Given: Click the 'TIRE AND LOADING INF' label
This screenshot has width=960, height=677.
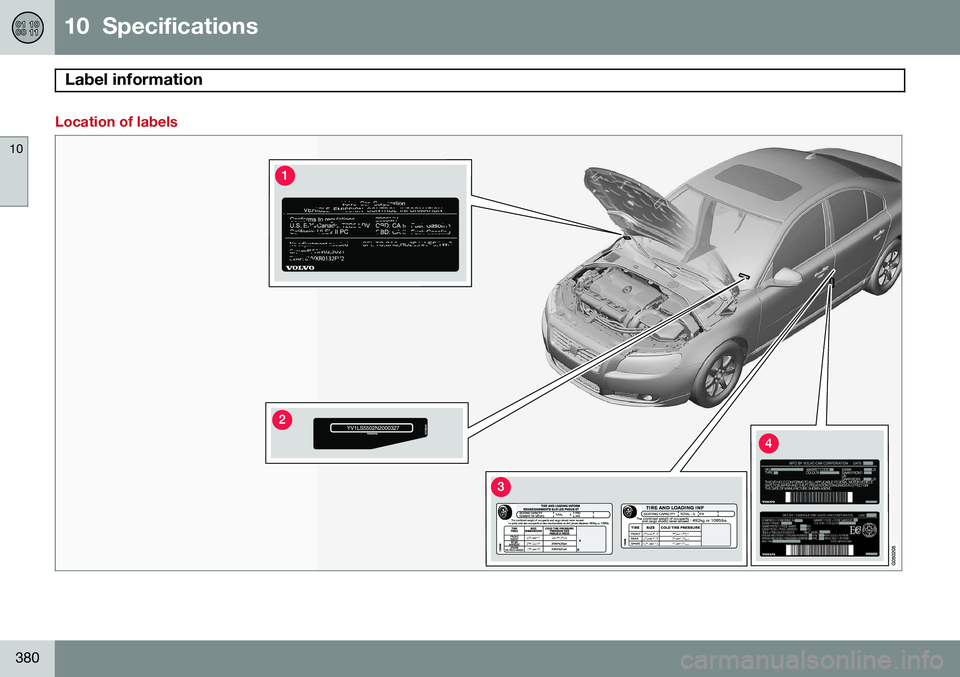Looking at the screenshot, I should (x=679, y=526).
